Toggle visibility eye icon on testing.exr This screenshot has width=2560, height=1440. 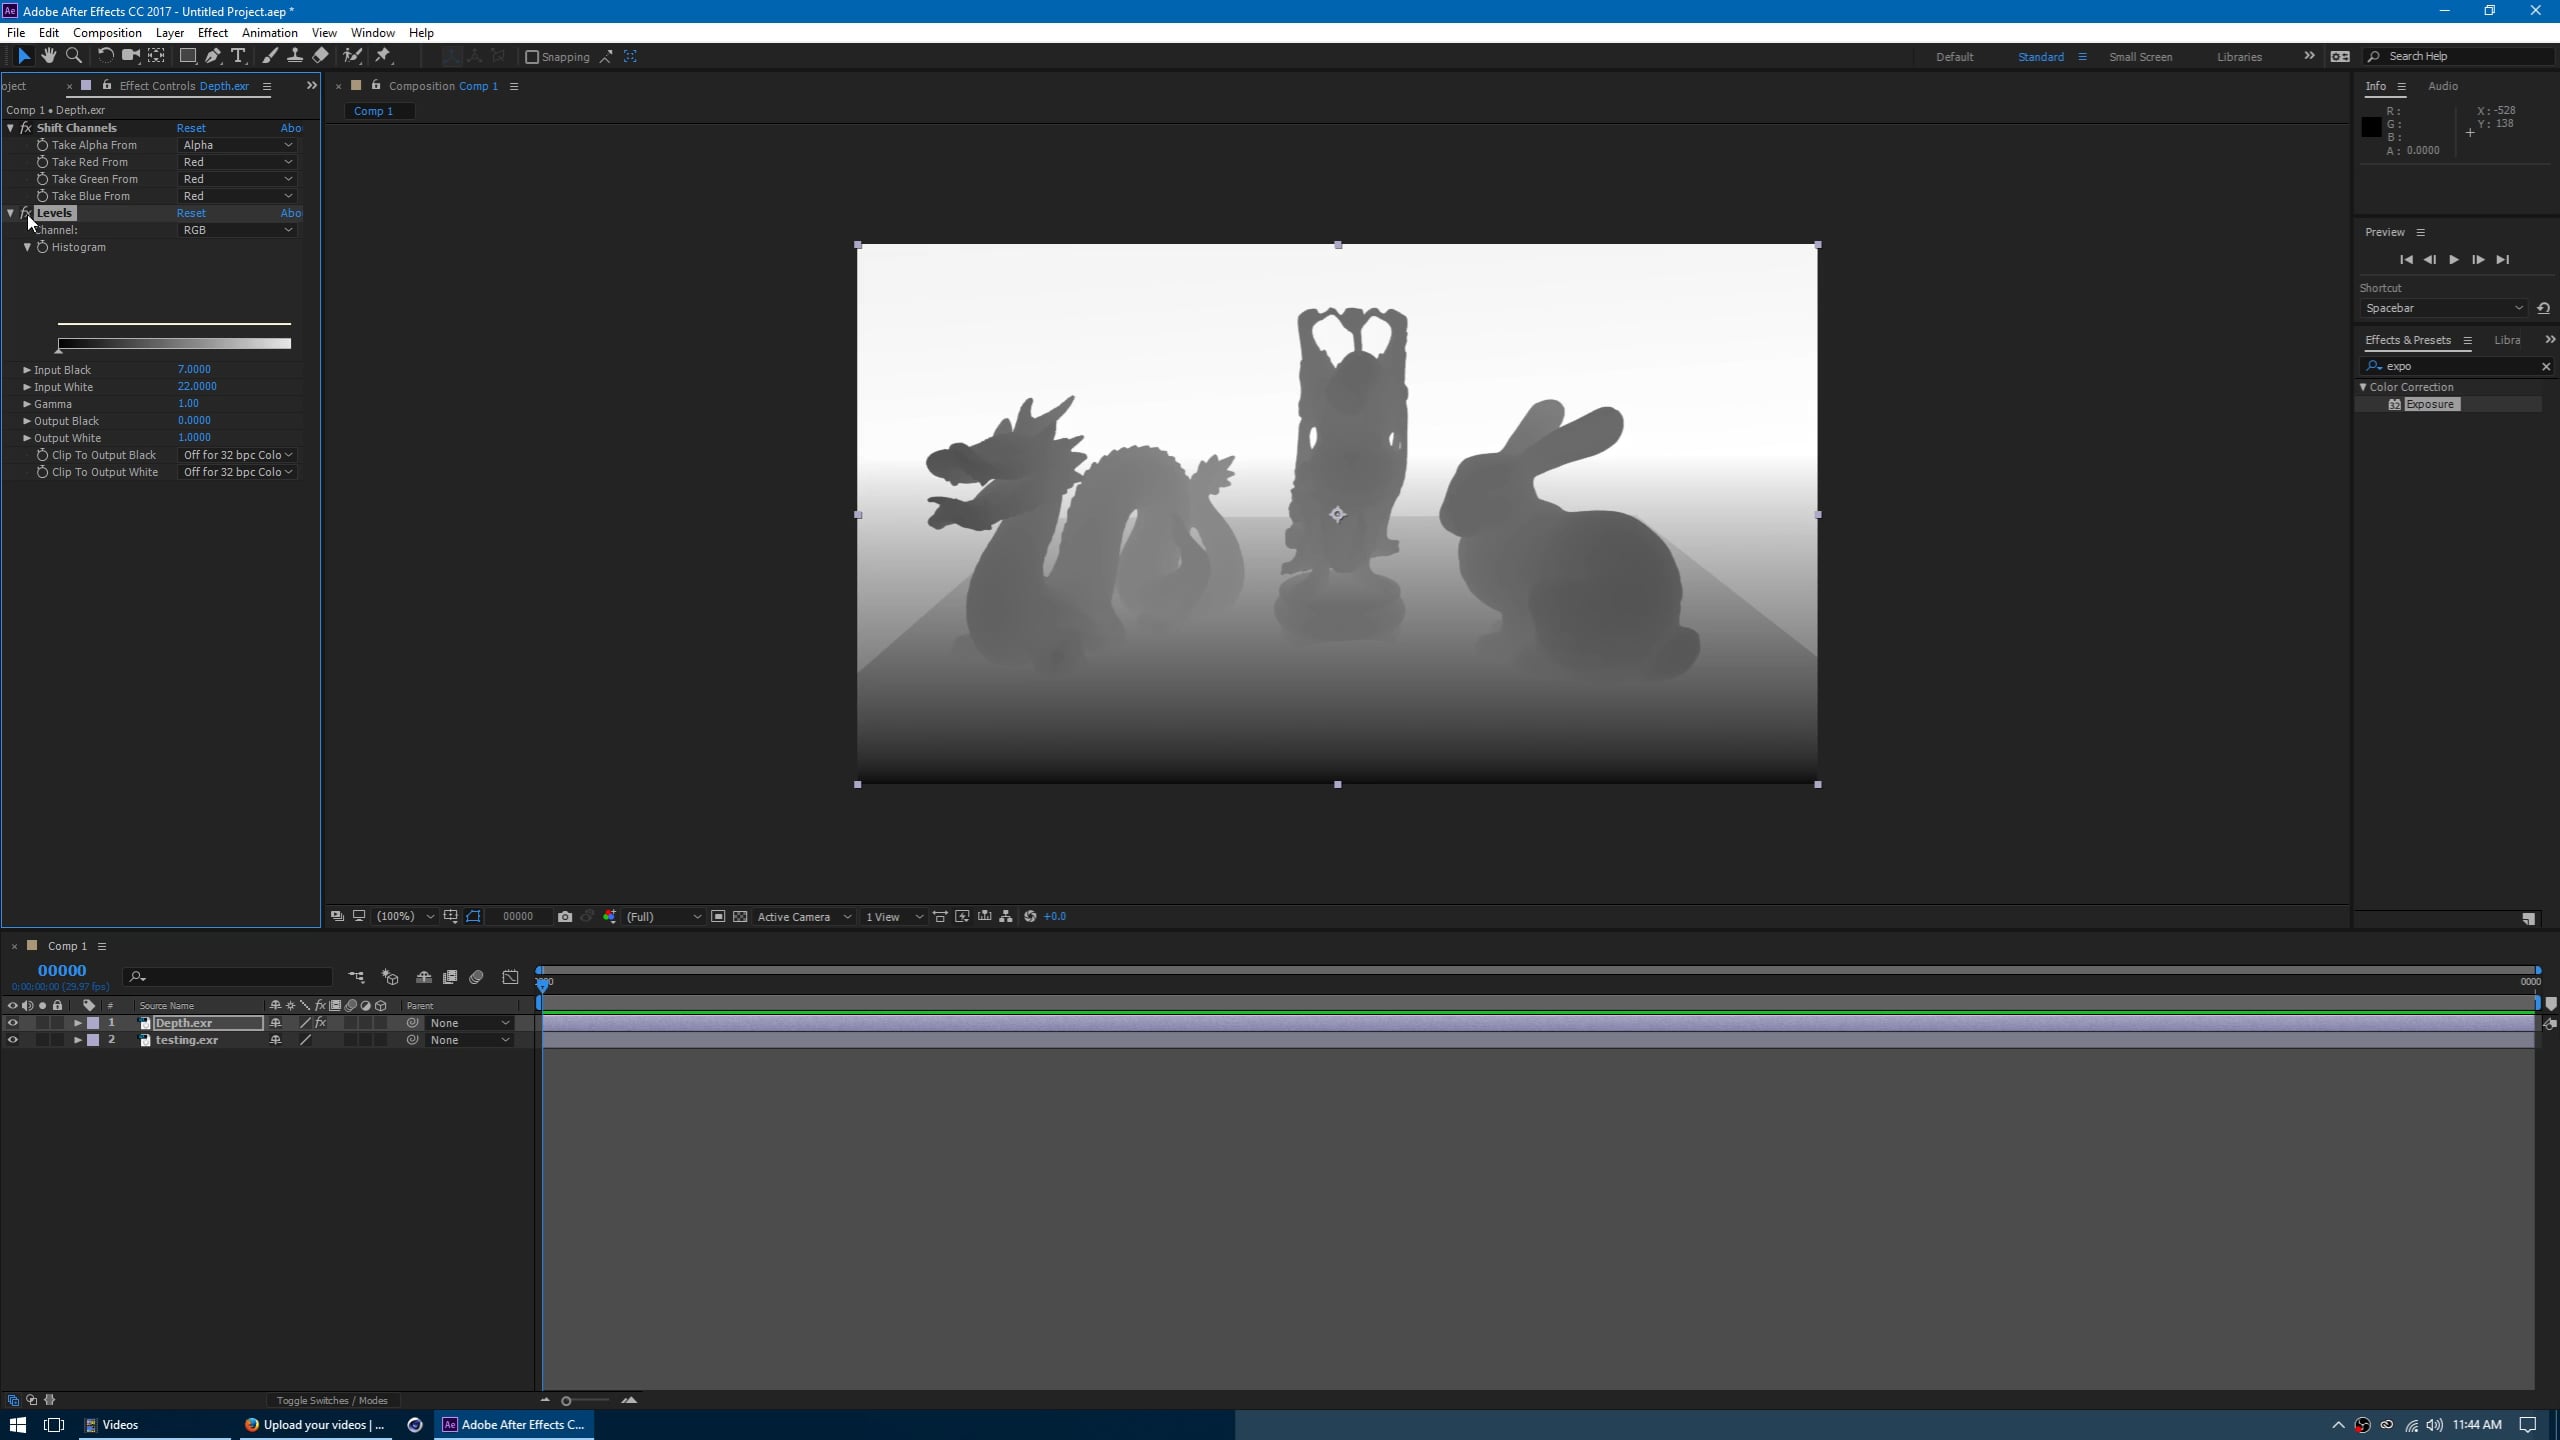[x=12, y=1039]
